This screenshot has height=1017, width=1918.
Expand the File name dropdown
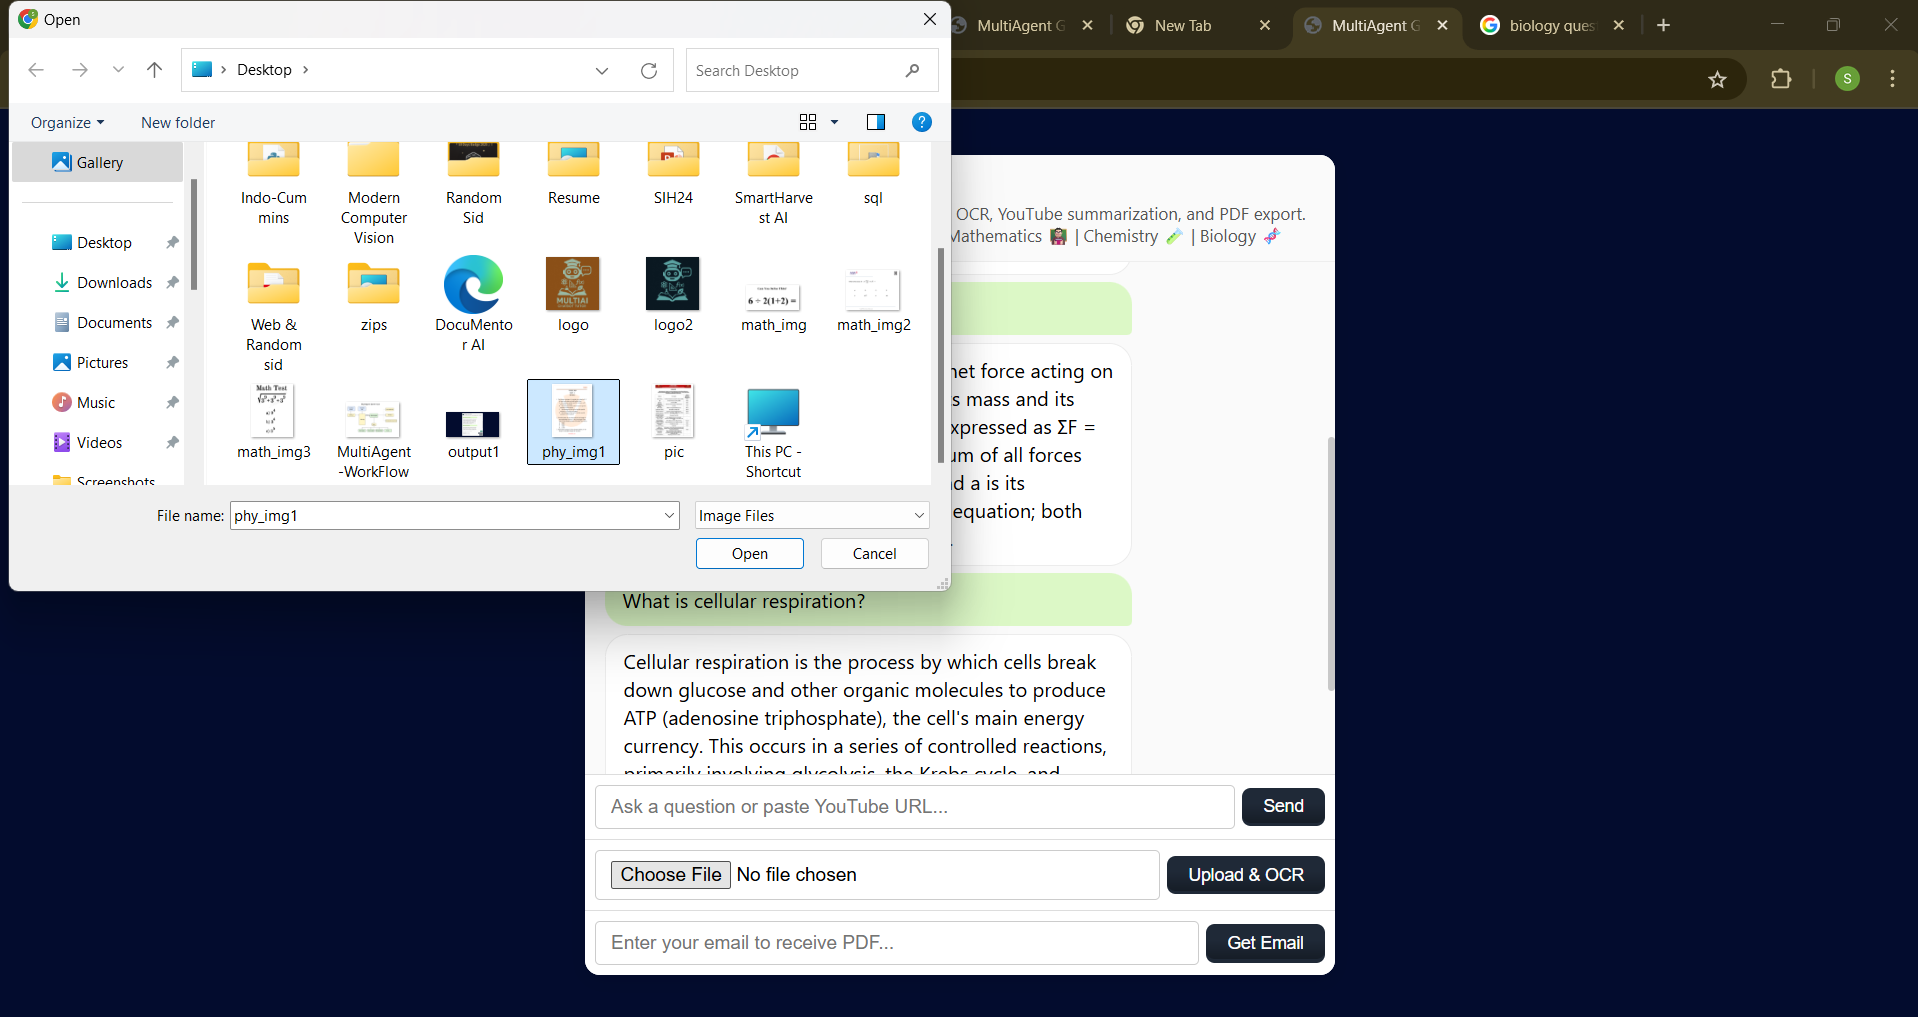tap(669, 516)
